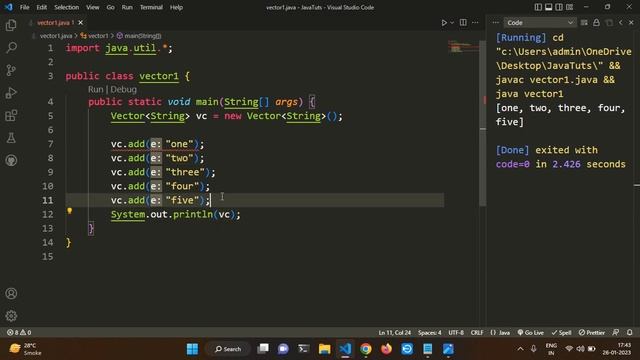
Task: Open the Search view in activity bar
Action: click(x=11, y=48)
